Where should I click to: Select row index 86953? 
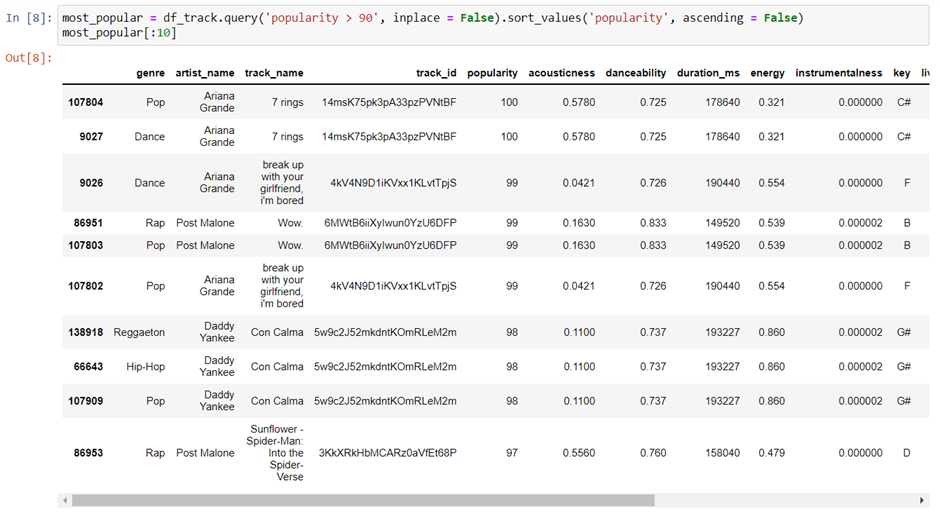coord(88,453)
